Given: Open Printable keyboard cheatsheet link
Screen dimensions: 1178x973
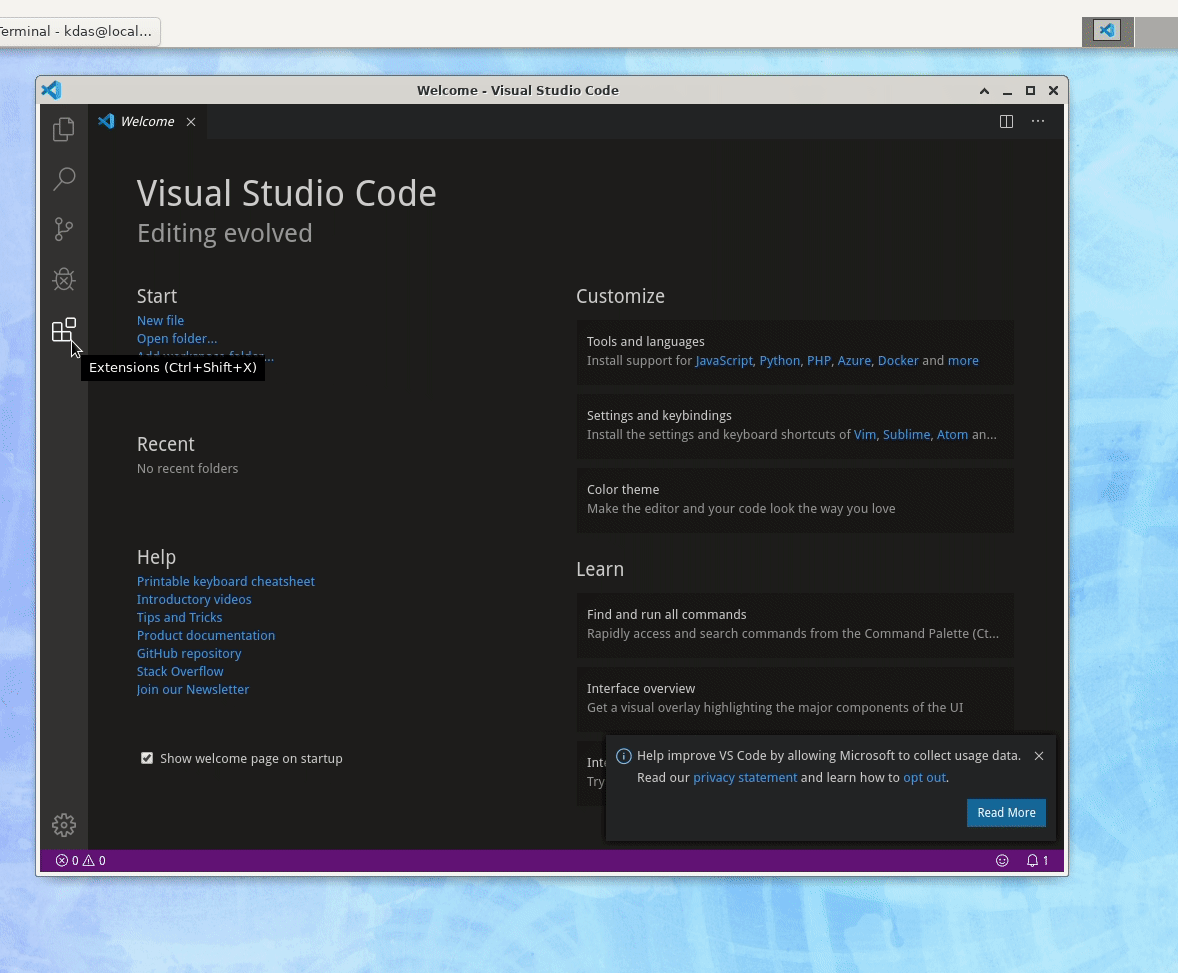Looking at the screenshot, I should [x=225, y=582].
